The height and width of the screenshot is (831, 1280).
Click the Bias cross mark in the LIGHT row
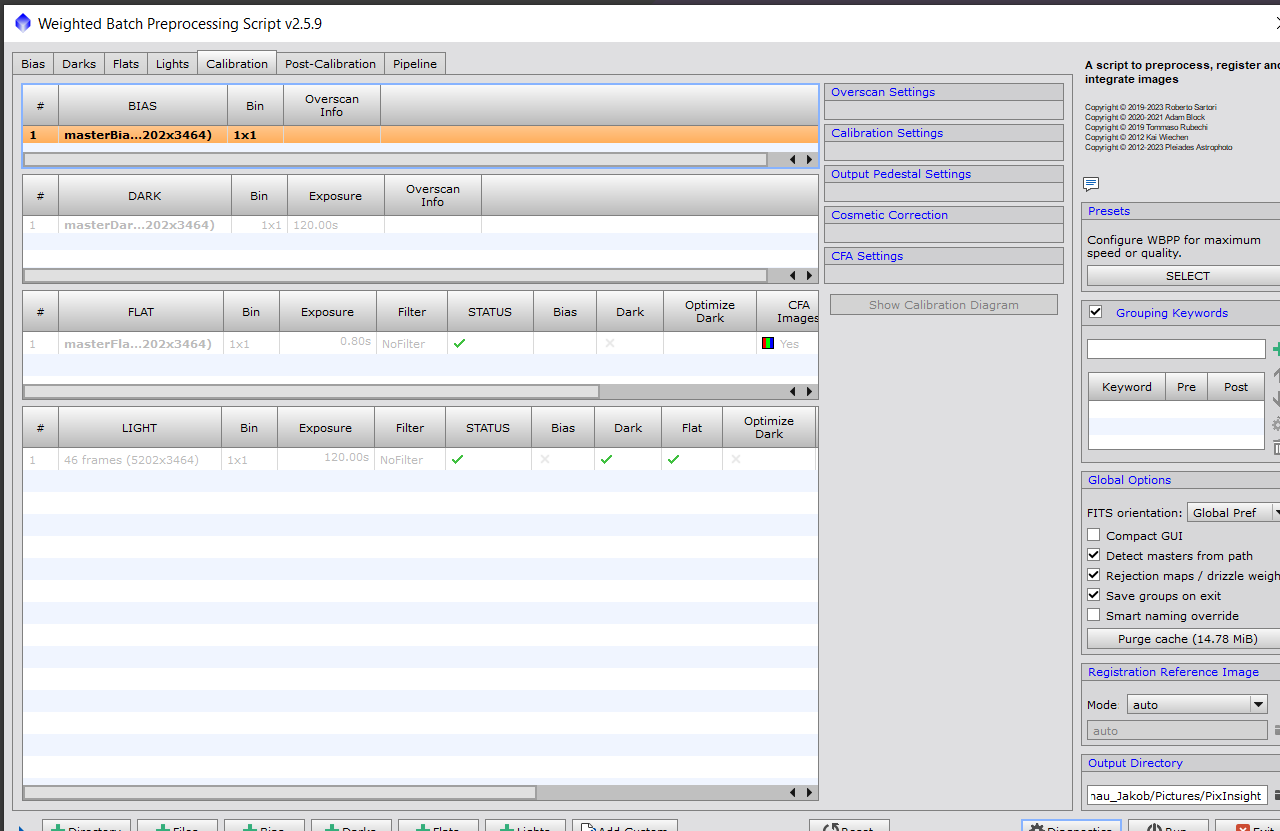coord(545,459)
